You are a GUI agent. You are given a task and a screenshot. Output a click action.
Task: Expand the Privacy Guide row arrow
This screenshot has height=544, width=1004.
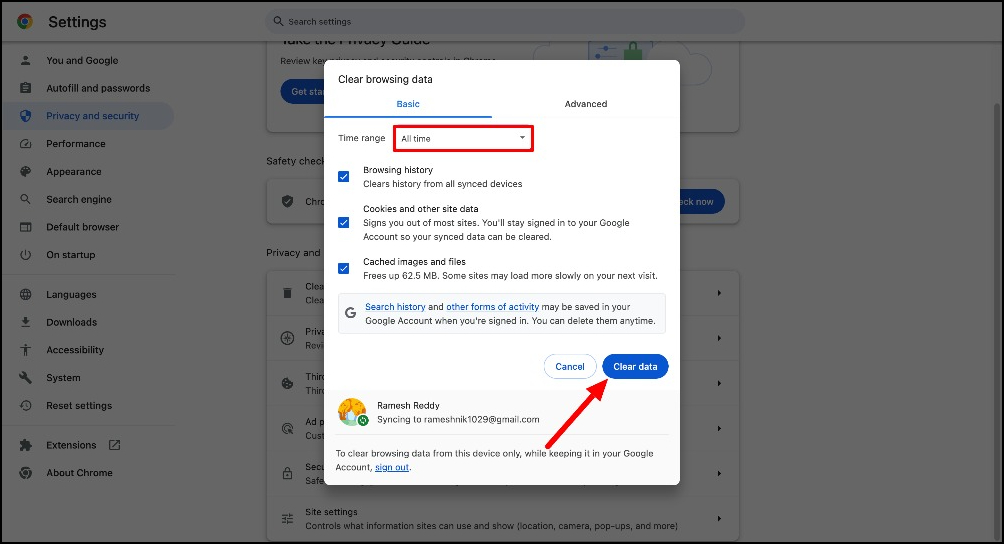coord(719,338)
